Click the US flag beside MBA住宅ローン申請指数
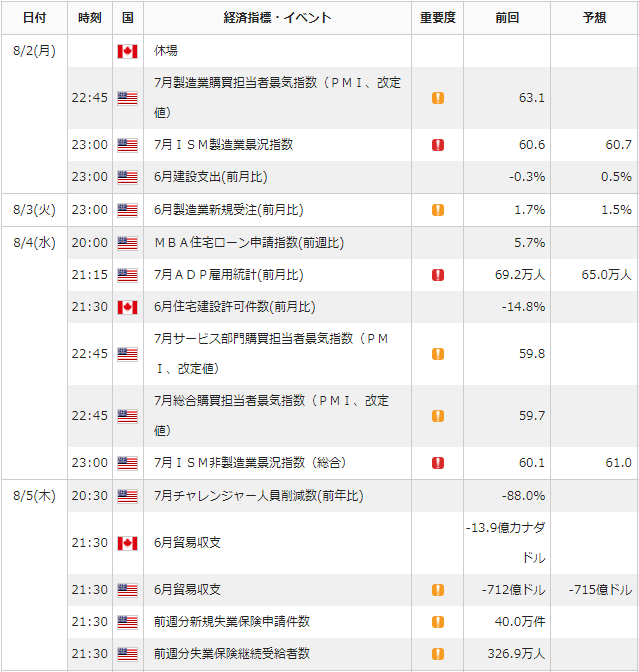Image resolution: width=639 pixels, height=672 pixels. [127, 243]
